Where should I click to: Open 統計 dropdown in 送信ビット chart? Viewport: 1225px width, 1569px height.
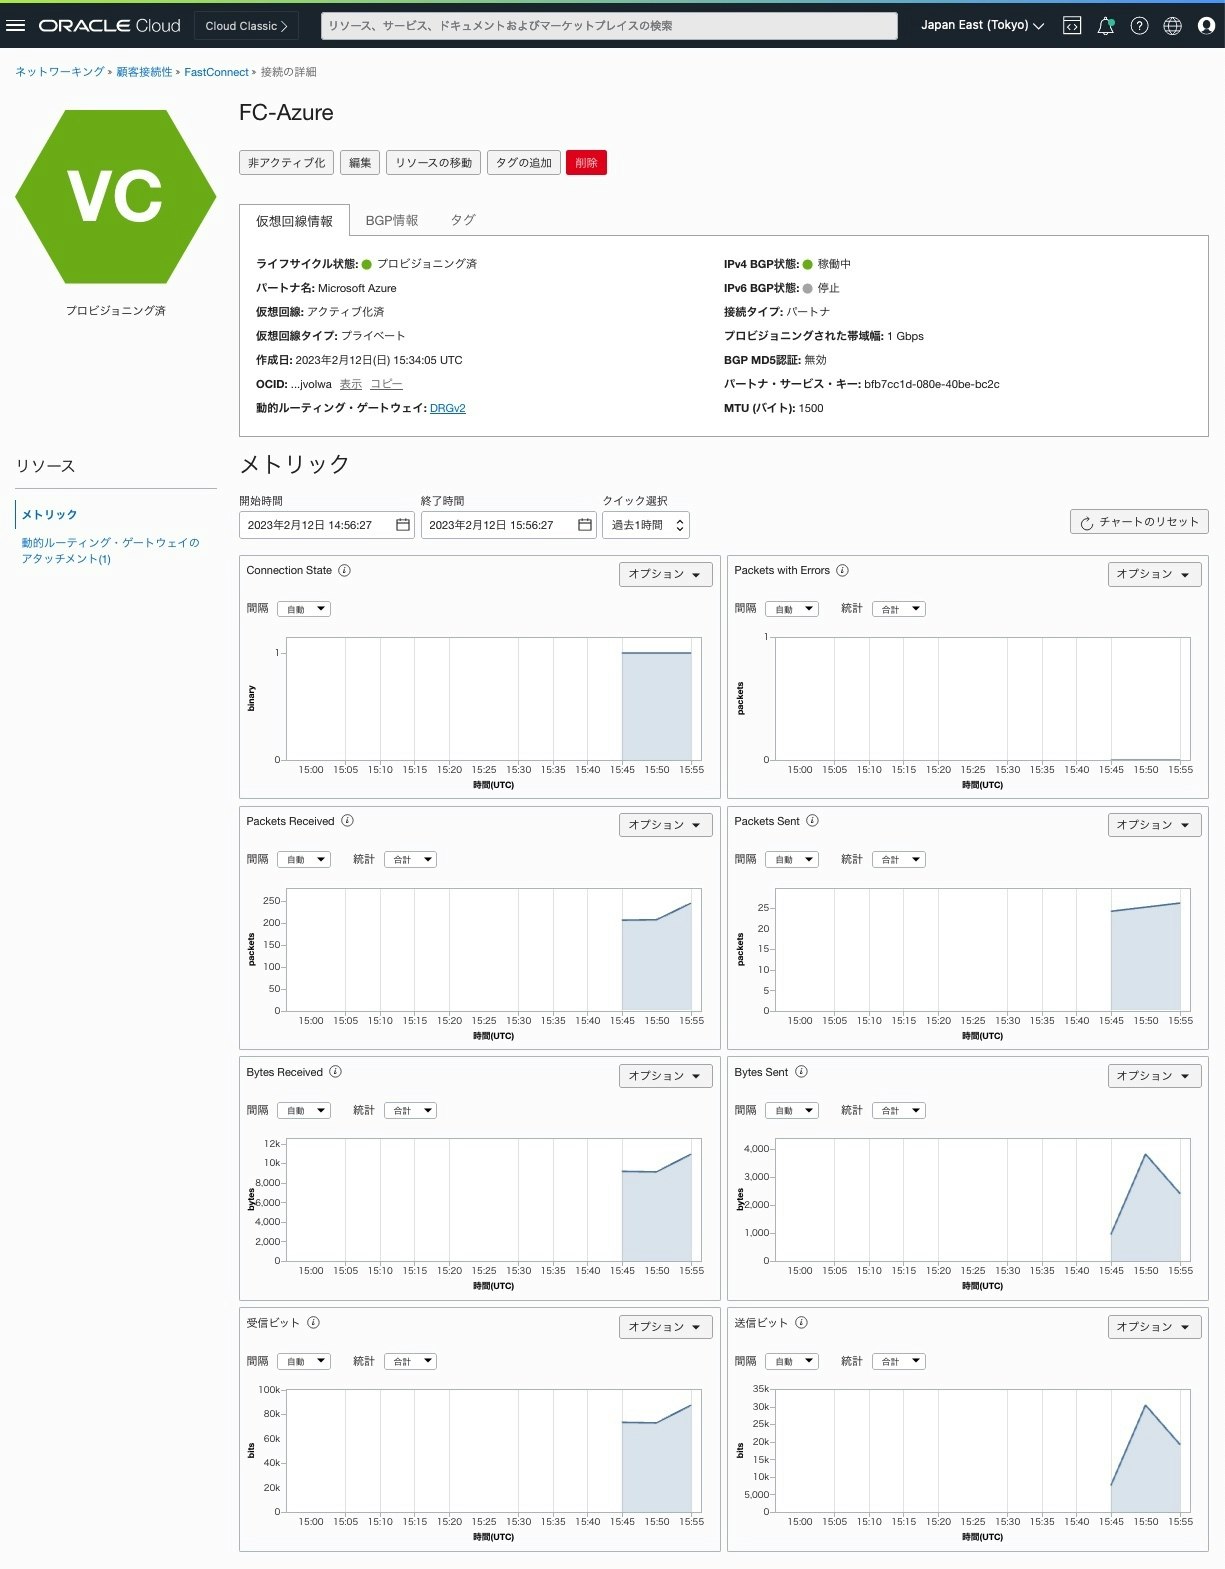click(x=899, y=1361)
